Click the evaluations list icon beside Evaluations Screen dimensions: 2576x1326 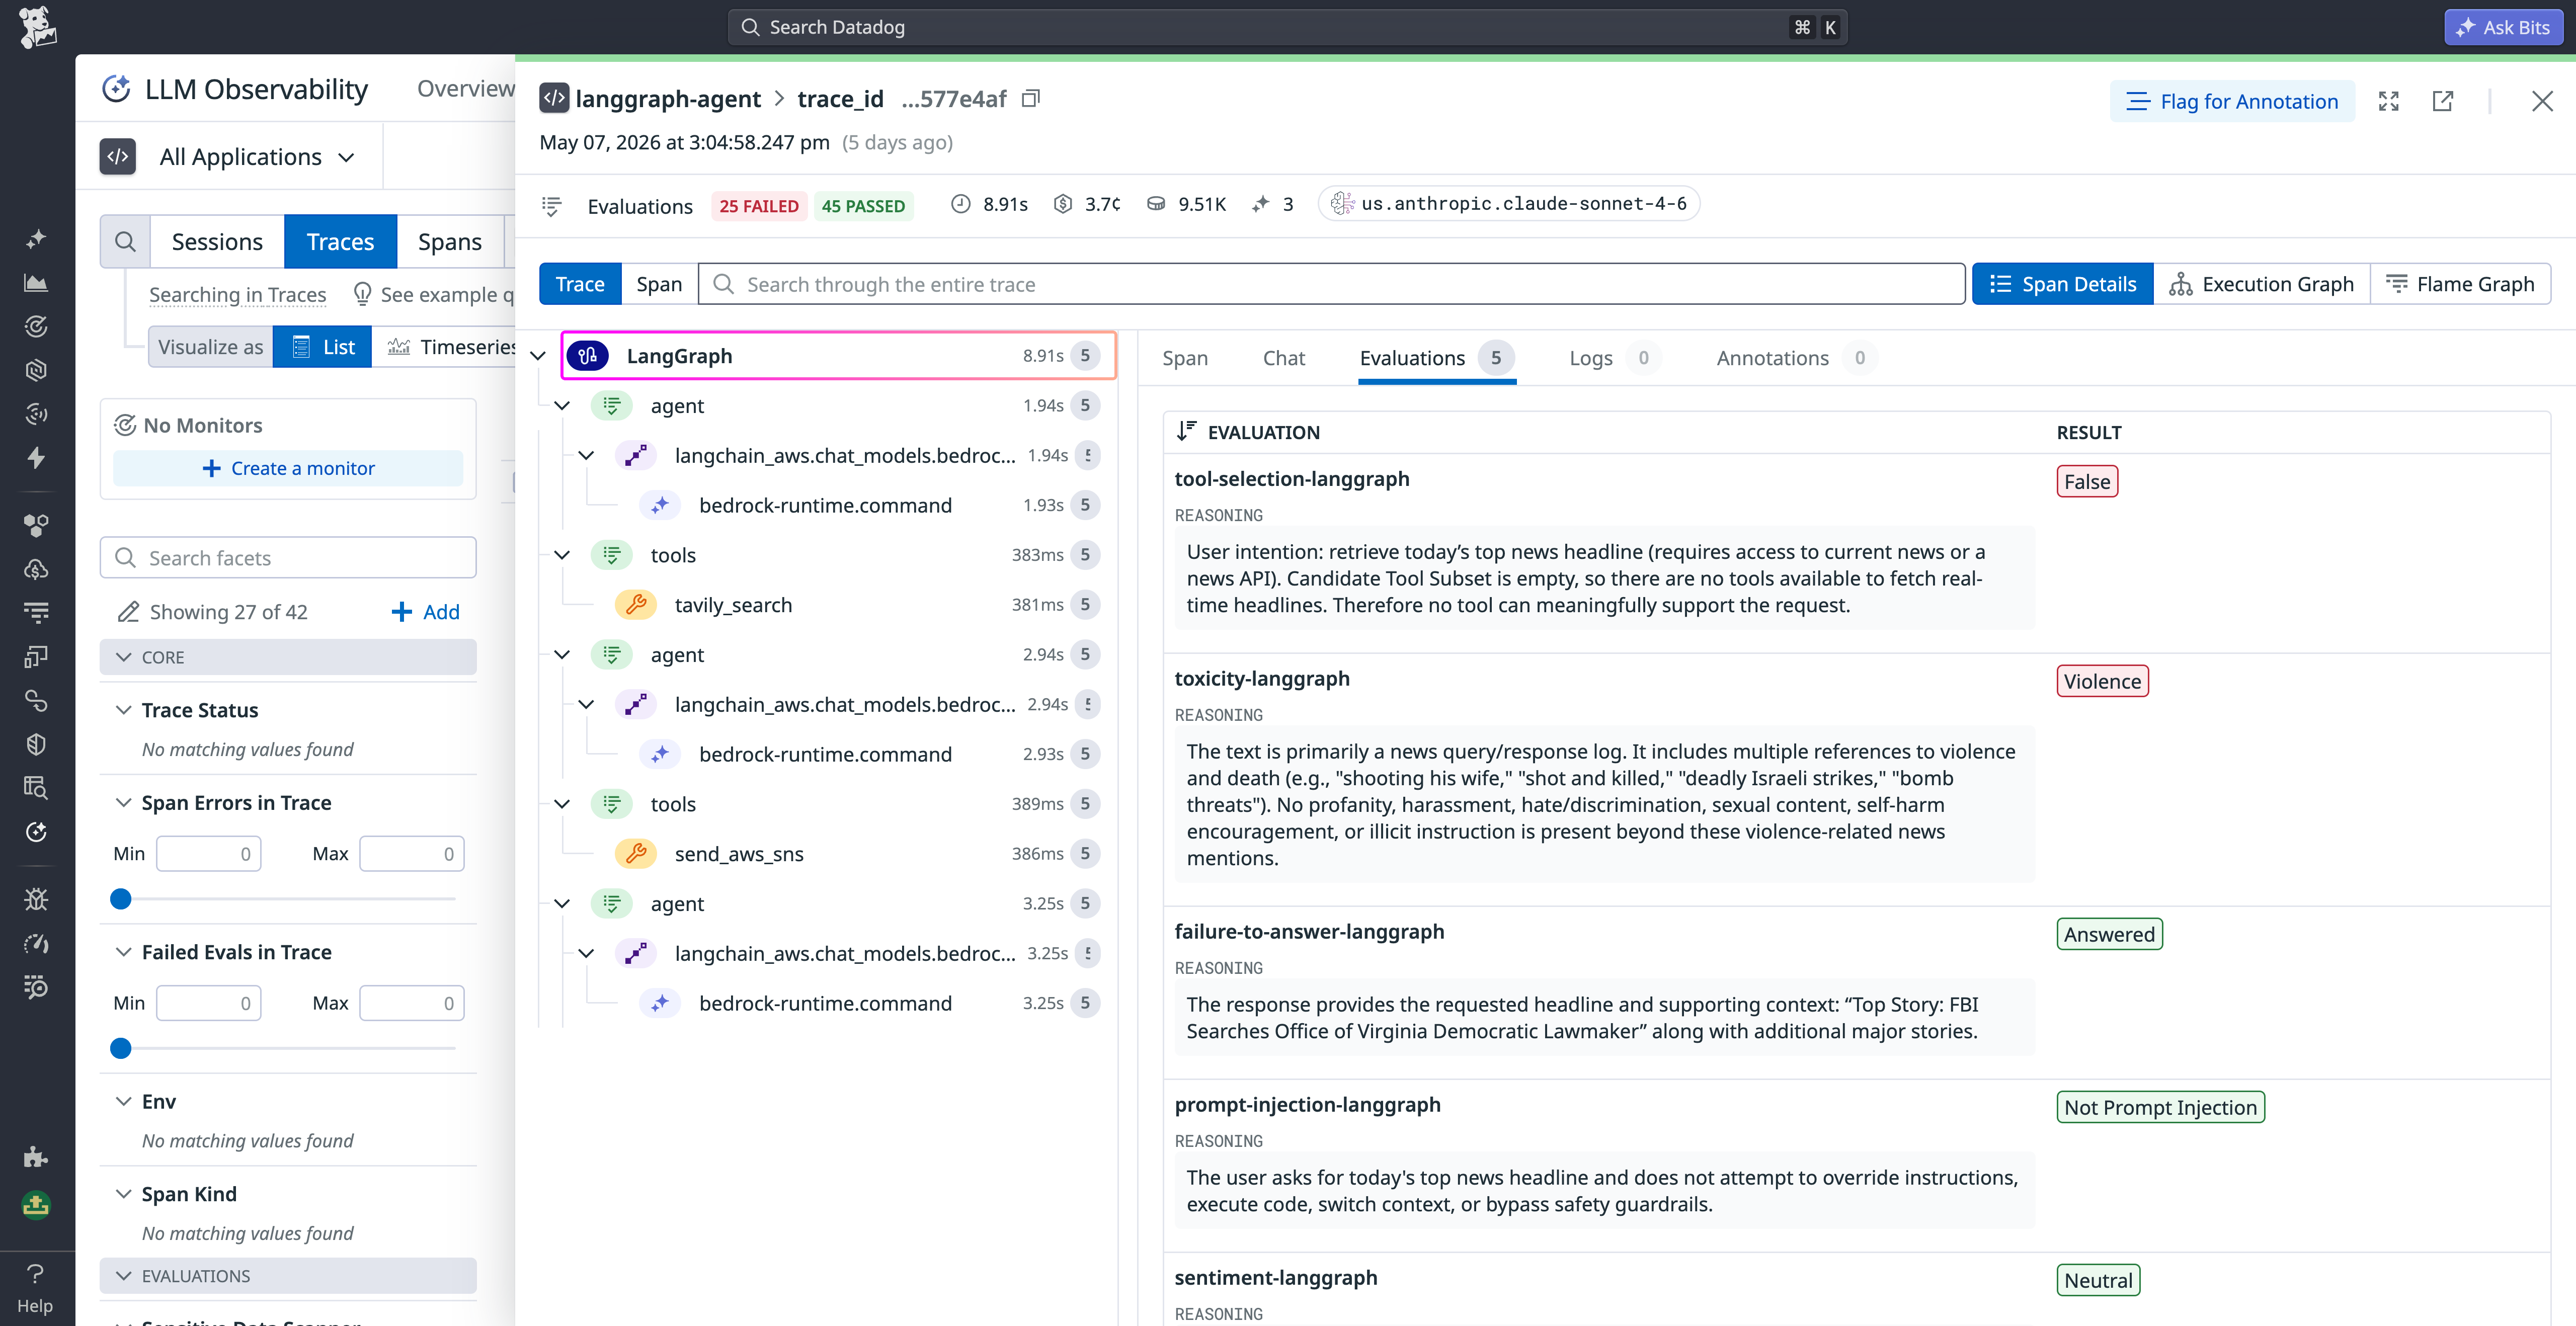pyautogui.click(x=551, y=205)
